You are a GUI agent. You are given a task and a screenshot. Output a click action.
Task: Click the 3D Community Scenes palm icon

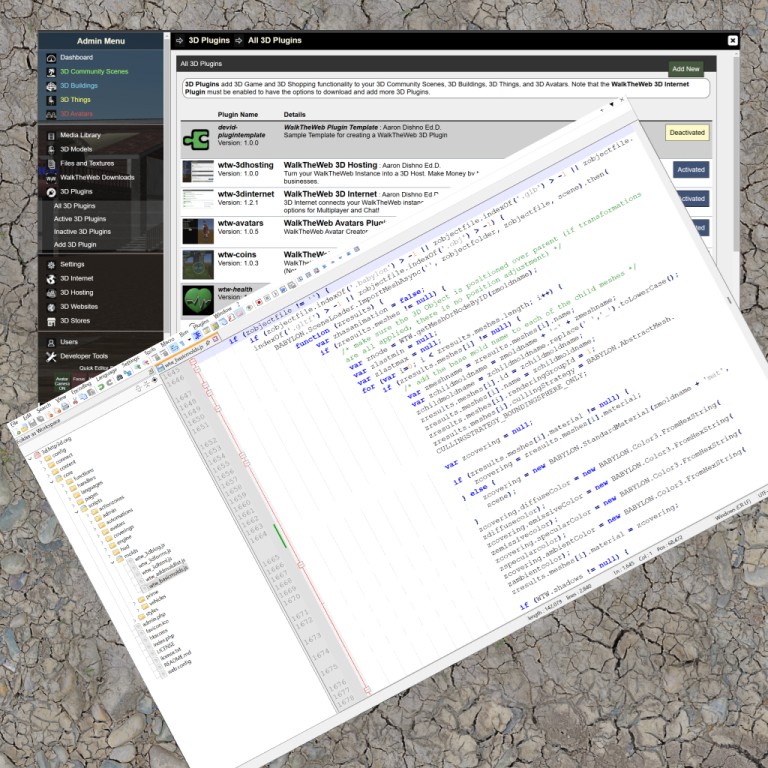coord(51,72)
